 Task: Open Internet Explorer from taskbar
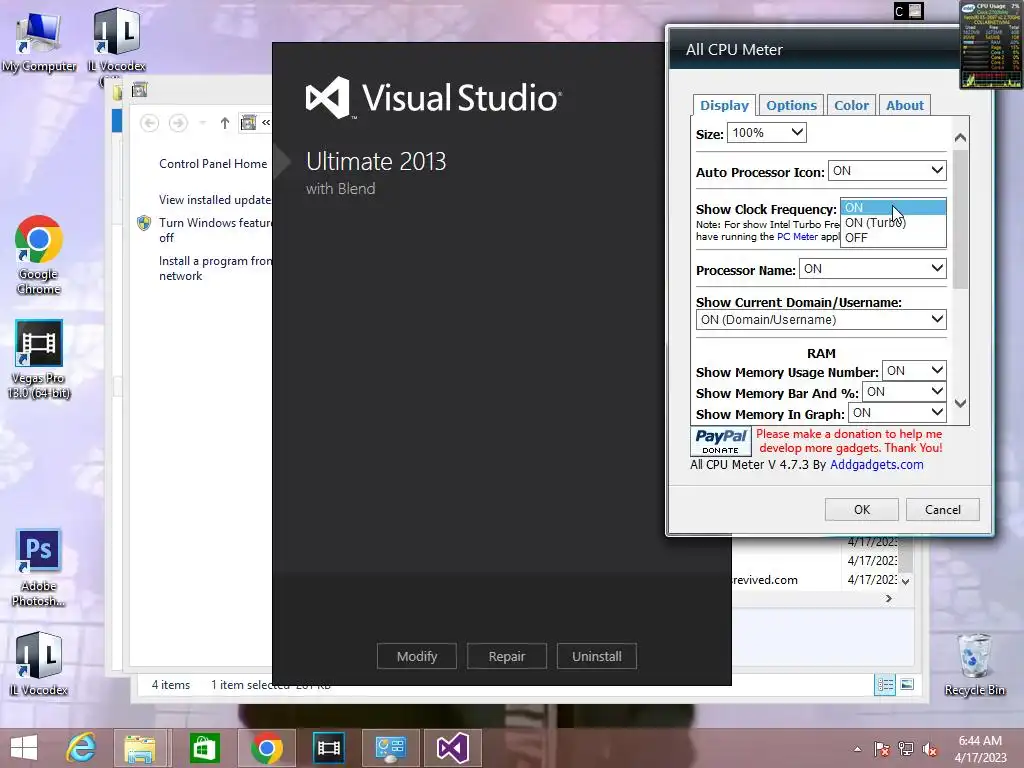click(81, 748)
